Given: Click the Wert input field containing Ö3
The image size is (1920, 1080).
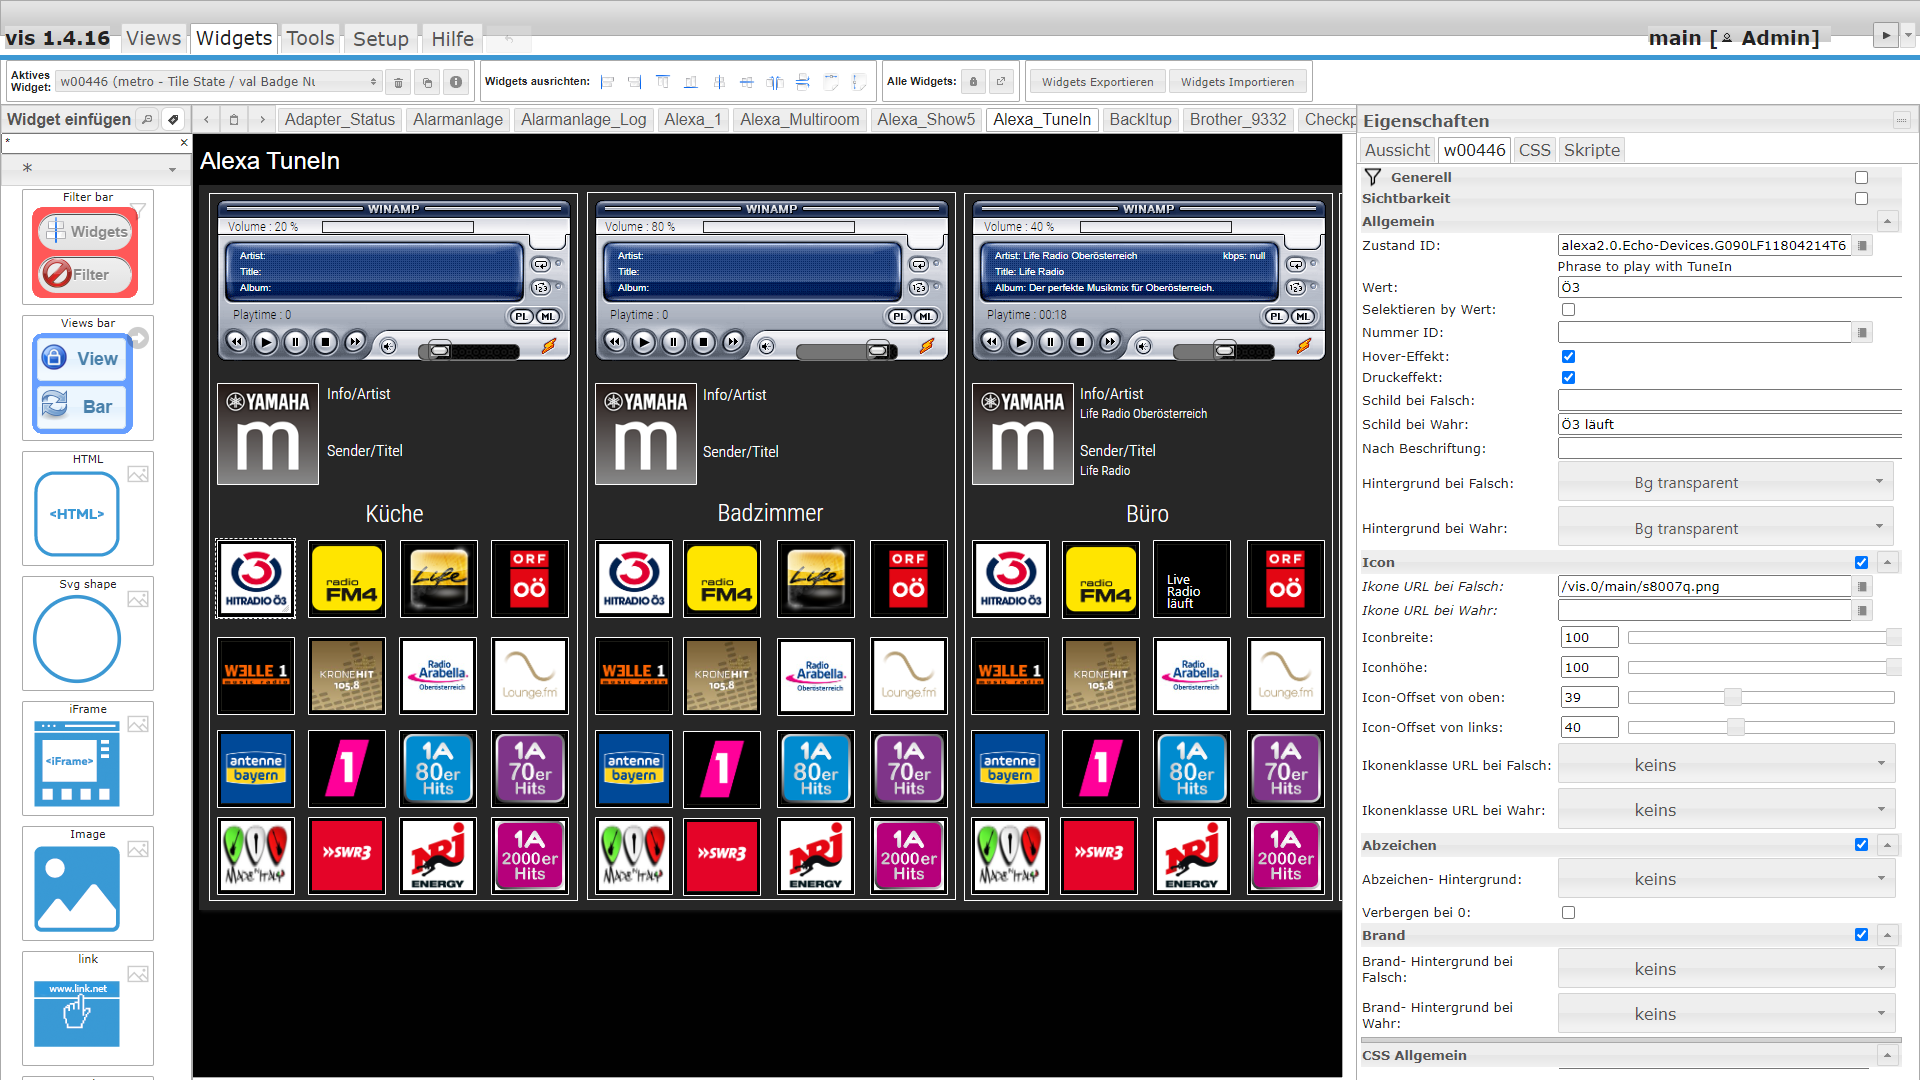Looking at the screenshot, I should pyautogui.click(x=1730, y=288).
